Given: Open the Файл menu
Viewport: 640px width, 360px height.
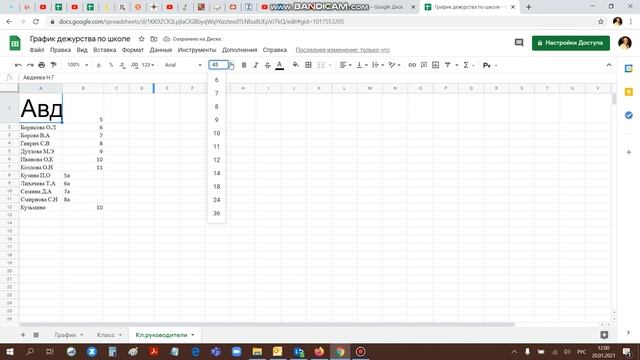Looking at the screenshot, I should point(37,50).
